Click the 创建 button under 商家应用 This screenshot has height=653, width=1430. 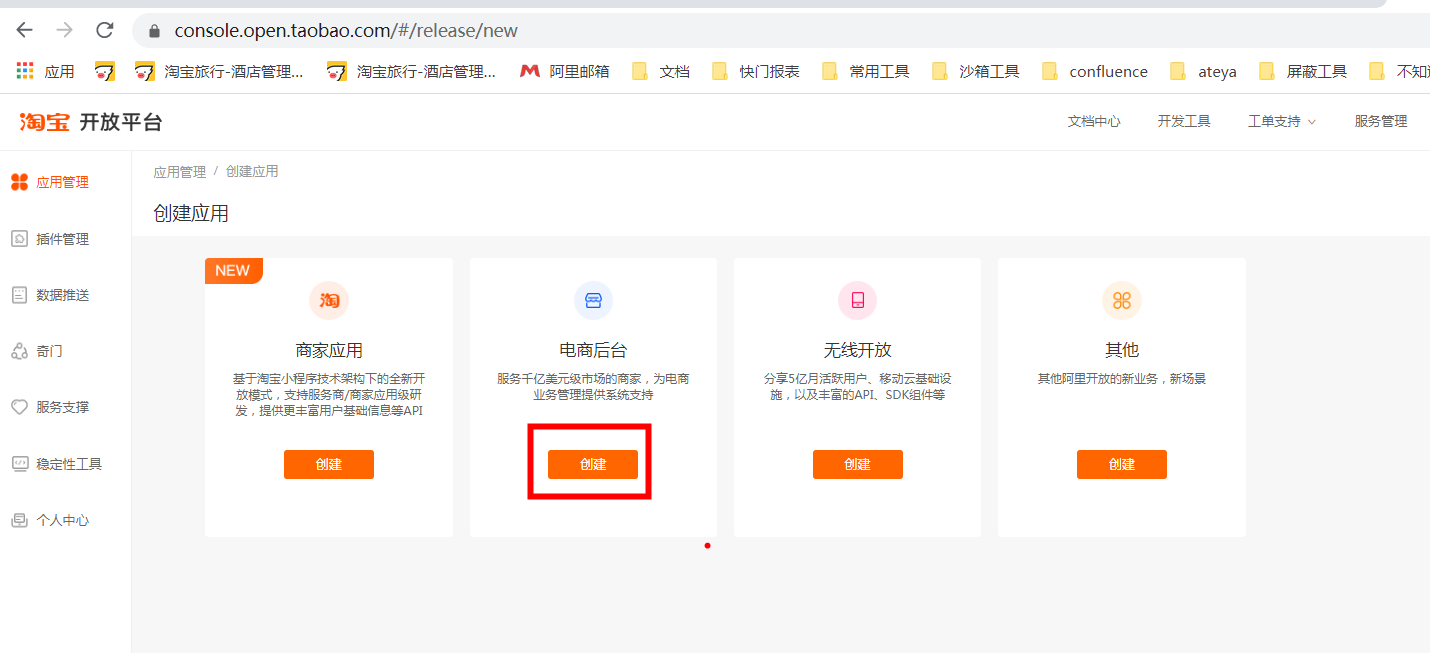click(329, 464)
